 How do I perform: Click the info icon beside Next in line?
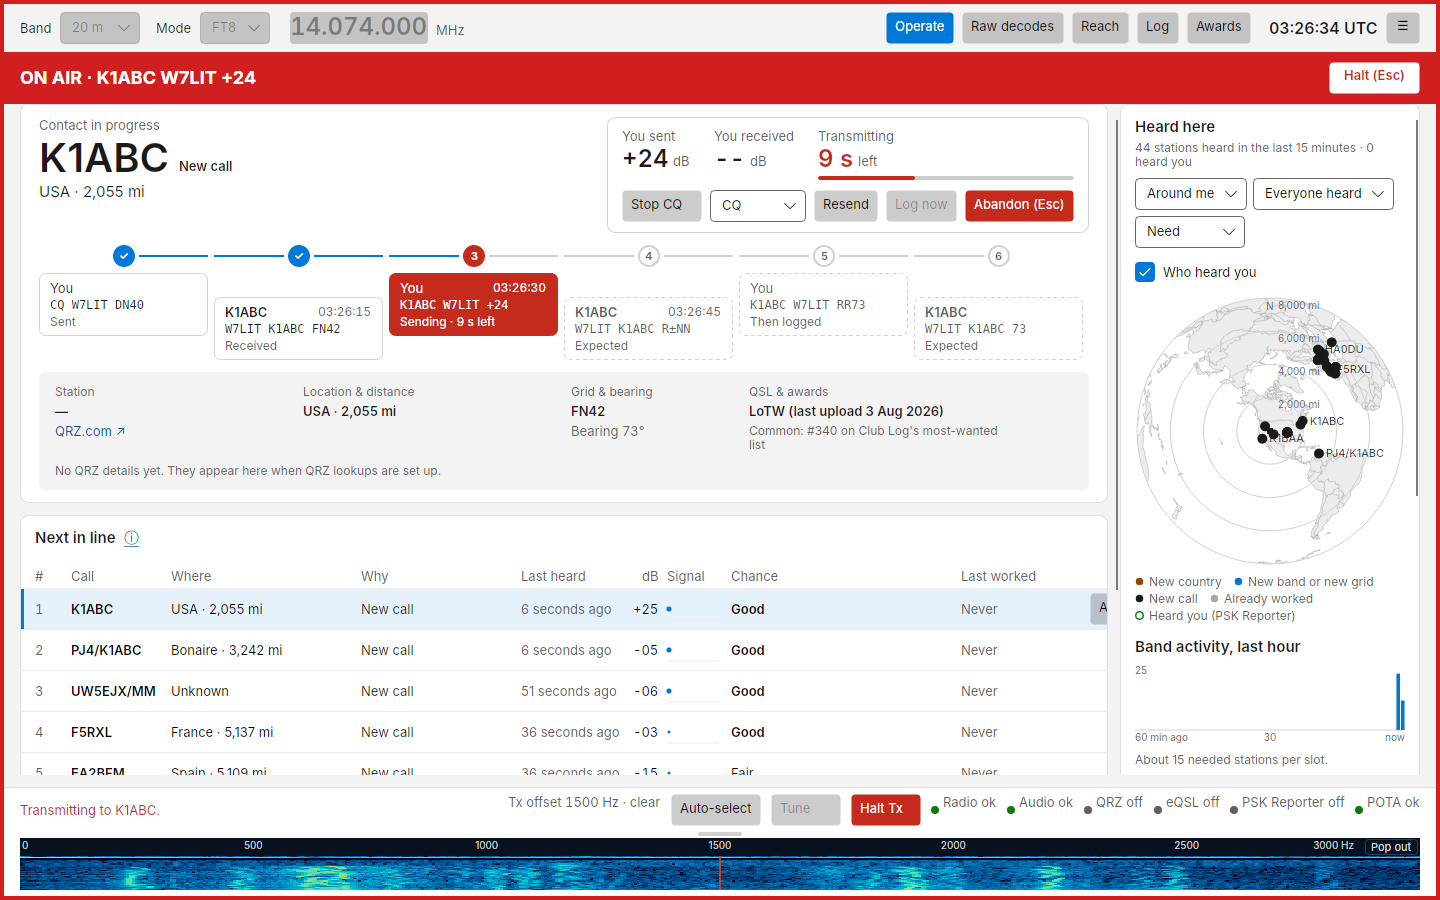pos(131,538)
